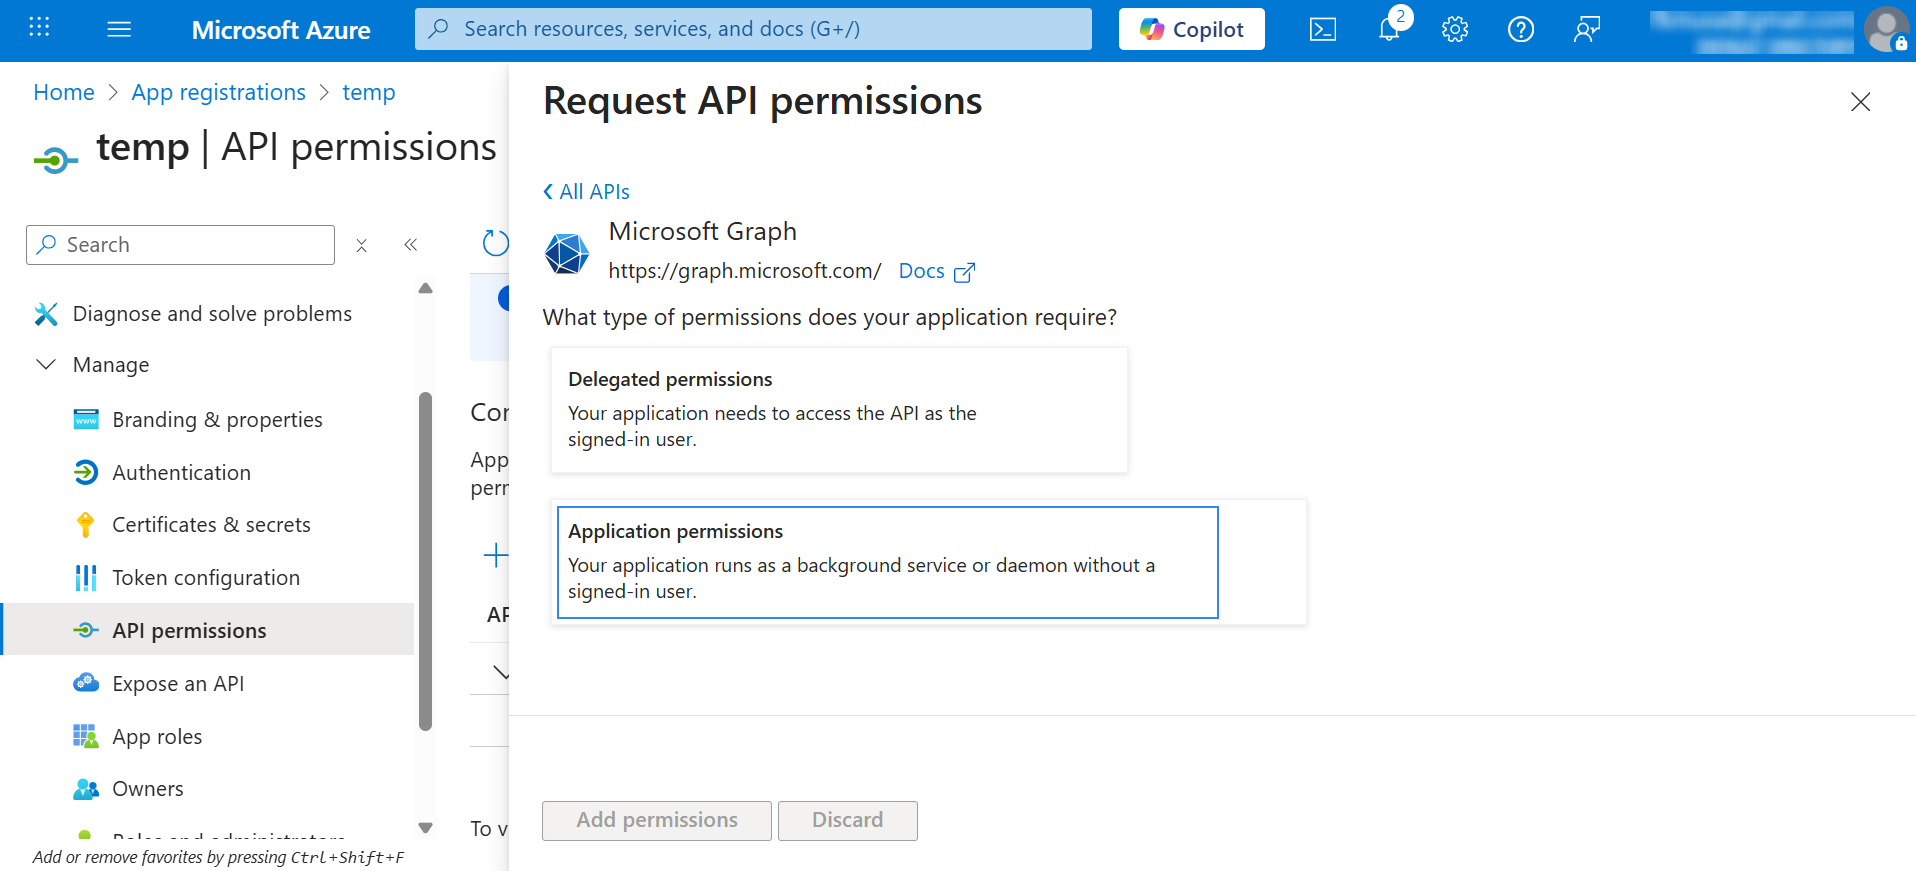Open the Cloud Shell terminal icon
1916x871 pixels.
pos(1322,30)
